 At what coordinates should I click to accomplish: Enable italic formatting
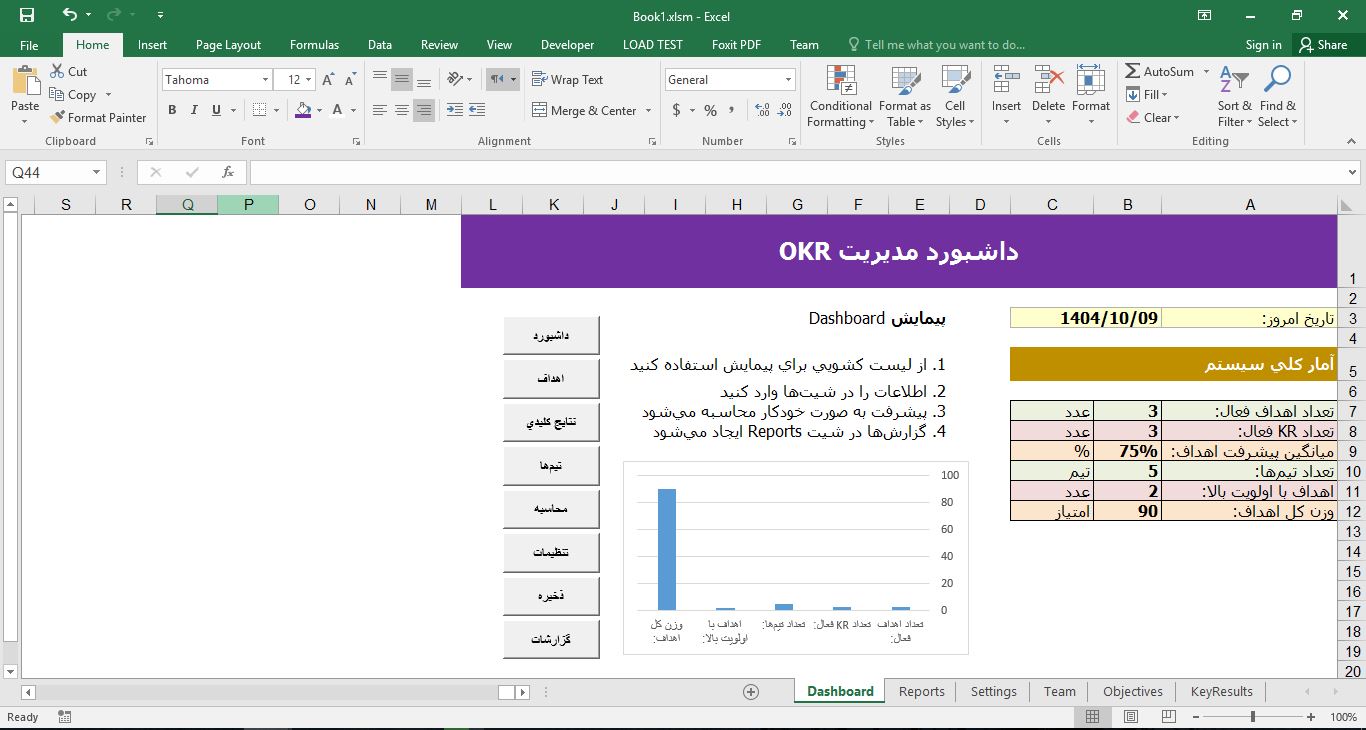click(192, 110)
